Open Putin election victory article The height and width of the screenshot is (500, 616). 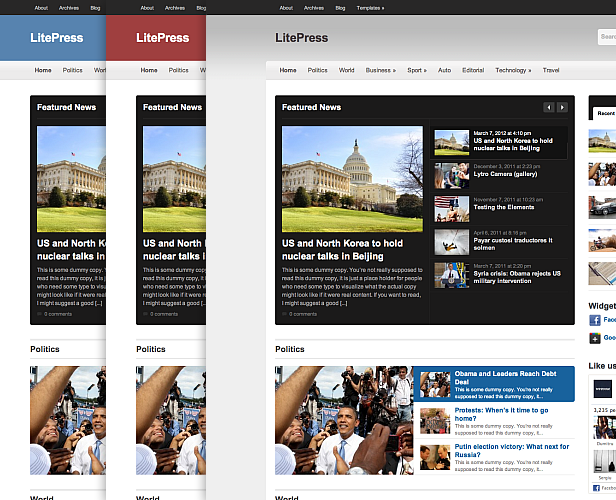click(x=512, y=451)
